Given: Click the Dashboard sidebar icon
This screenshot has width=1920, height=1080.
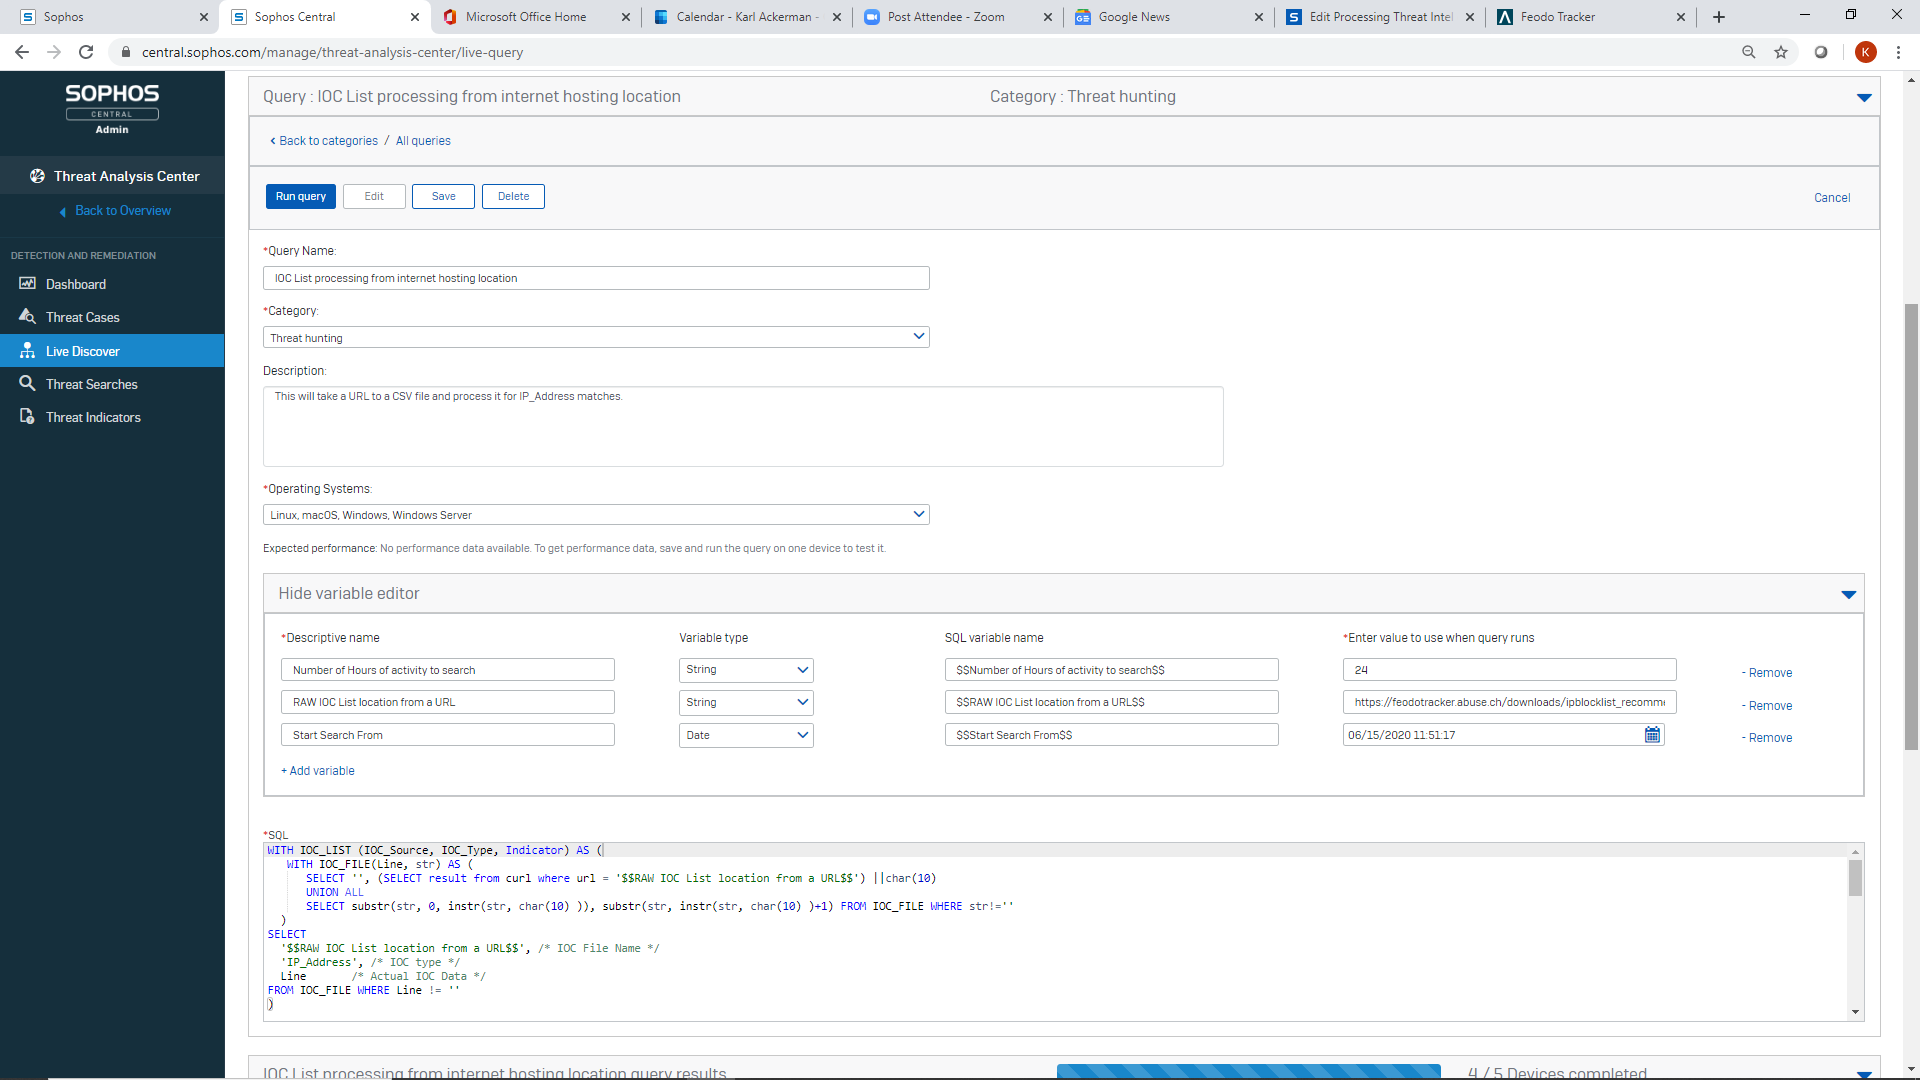Looking at the screenshot, I should pyautogui.click(x=27, y=284).
